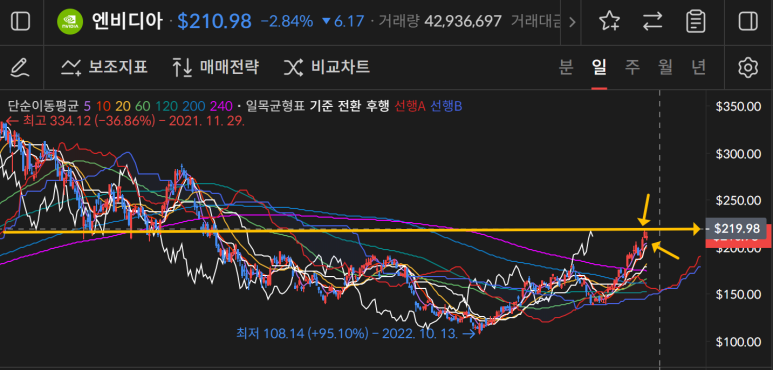Screen dimensions: 773x370
Task: Click the NVIDIA green logo icon
Action: pos(70,22)
